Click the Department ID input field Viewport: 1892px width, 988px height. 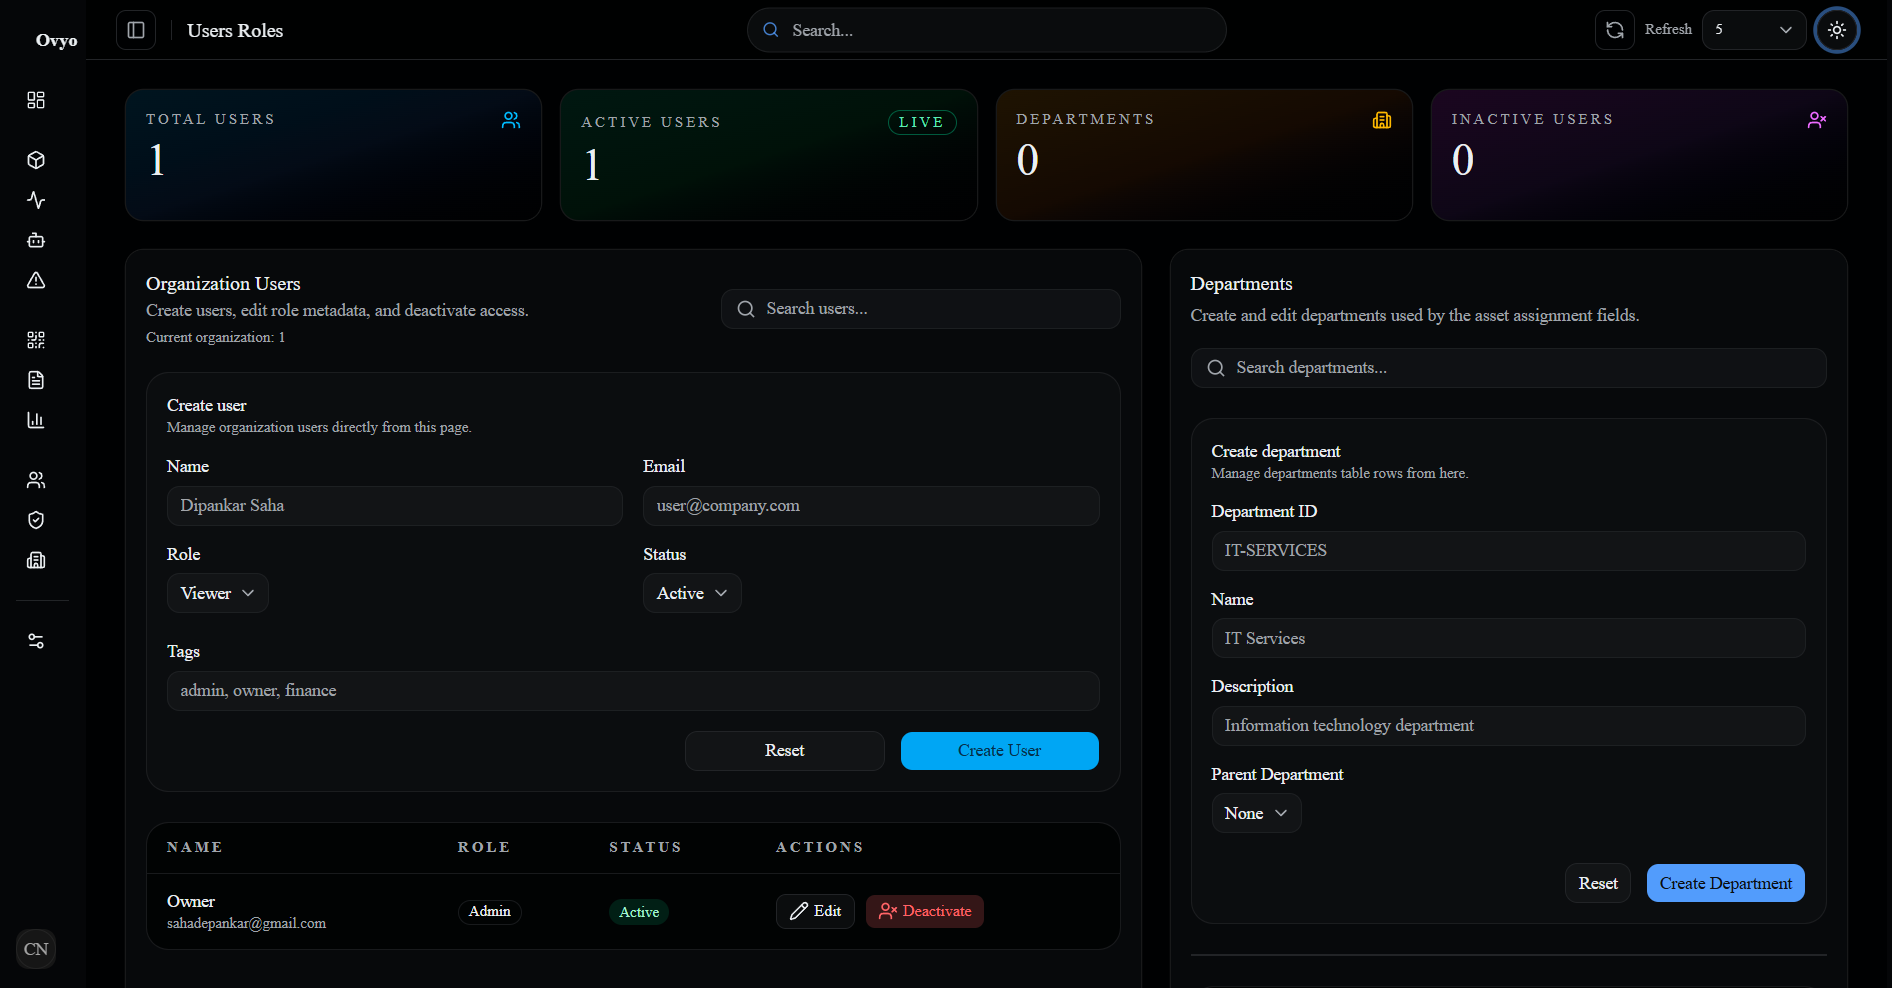coord(1508,551)
